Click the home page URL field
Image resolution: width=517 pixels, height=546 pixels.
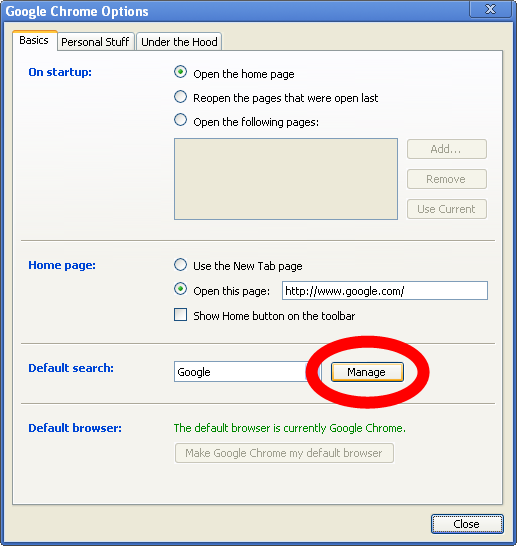385,290
